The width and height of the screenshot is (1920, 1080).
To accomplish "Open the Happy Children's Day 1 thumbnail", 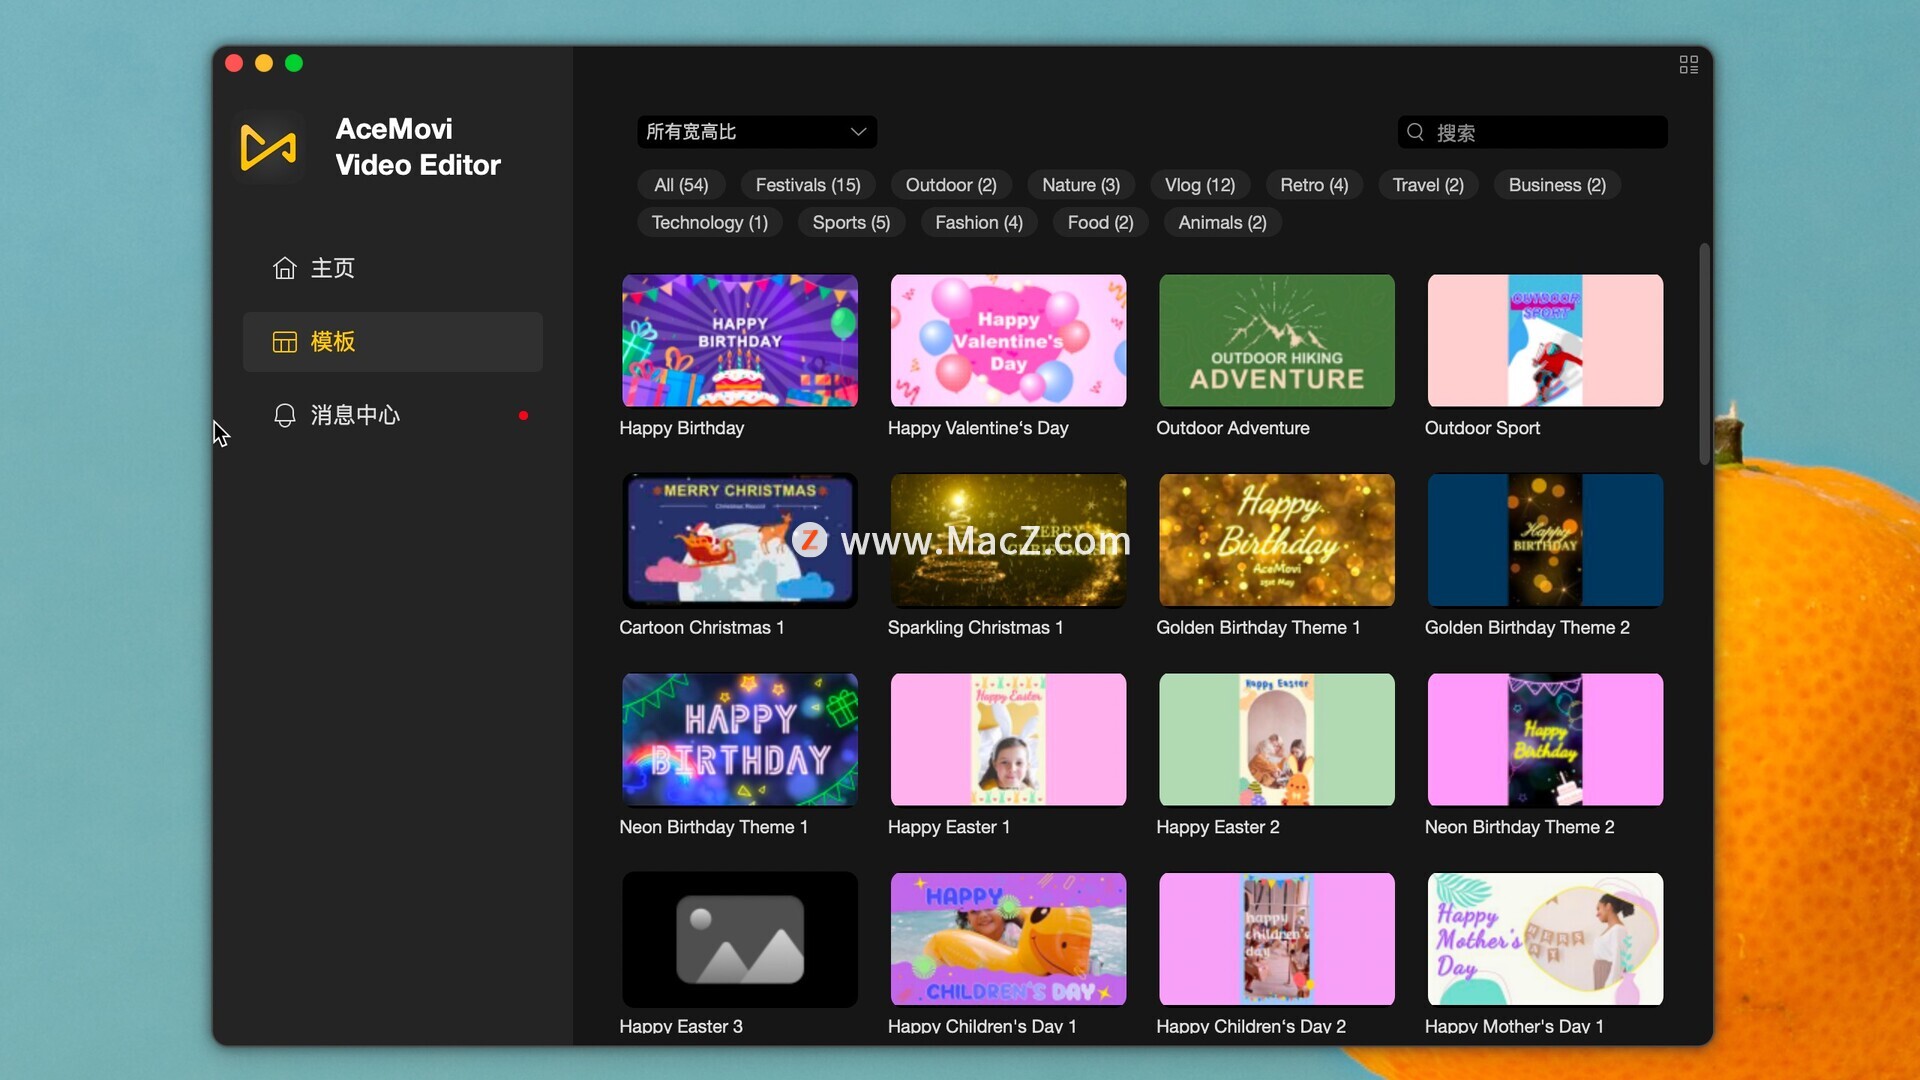I will click(x=1008, y=939).
